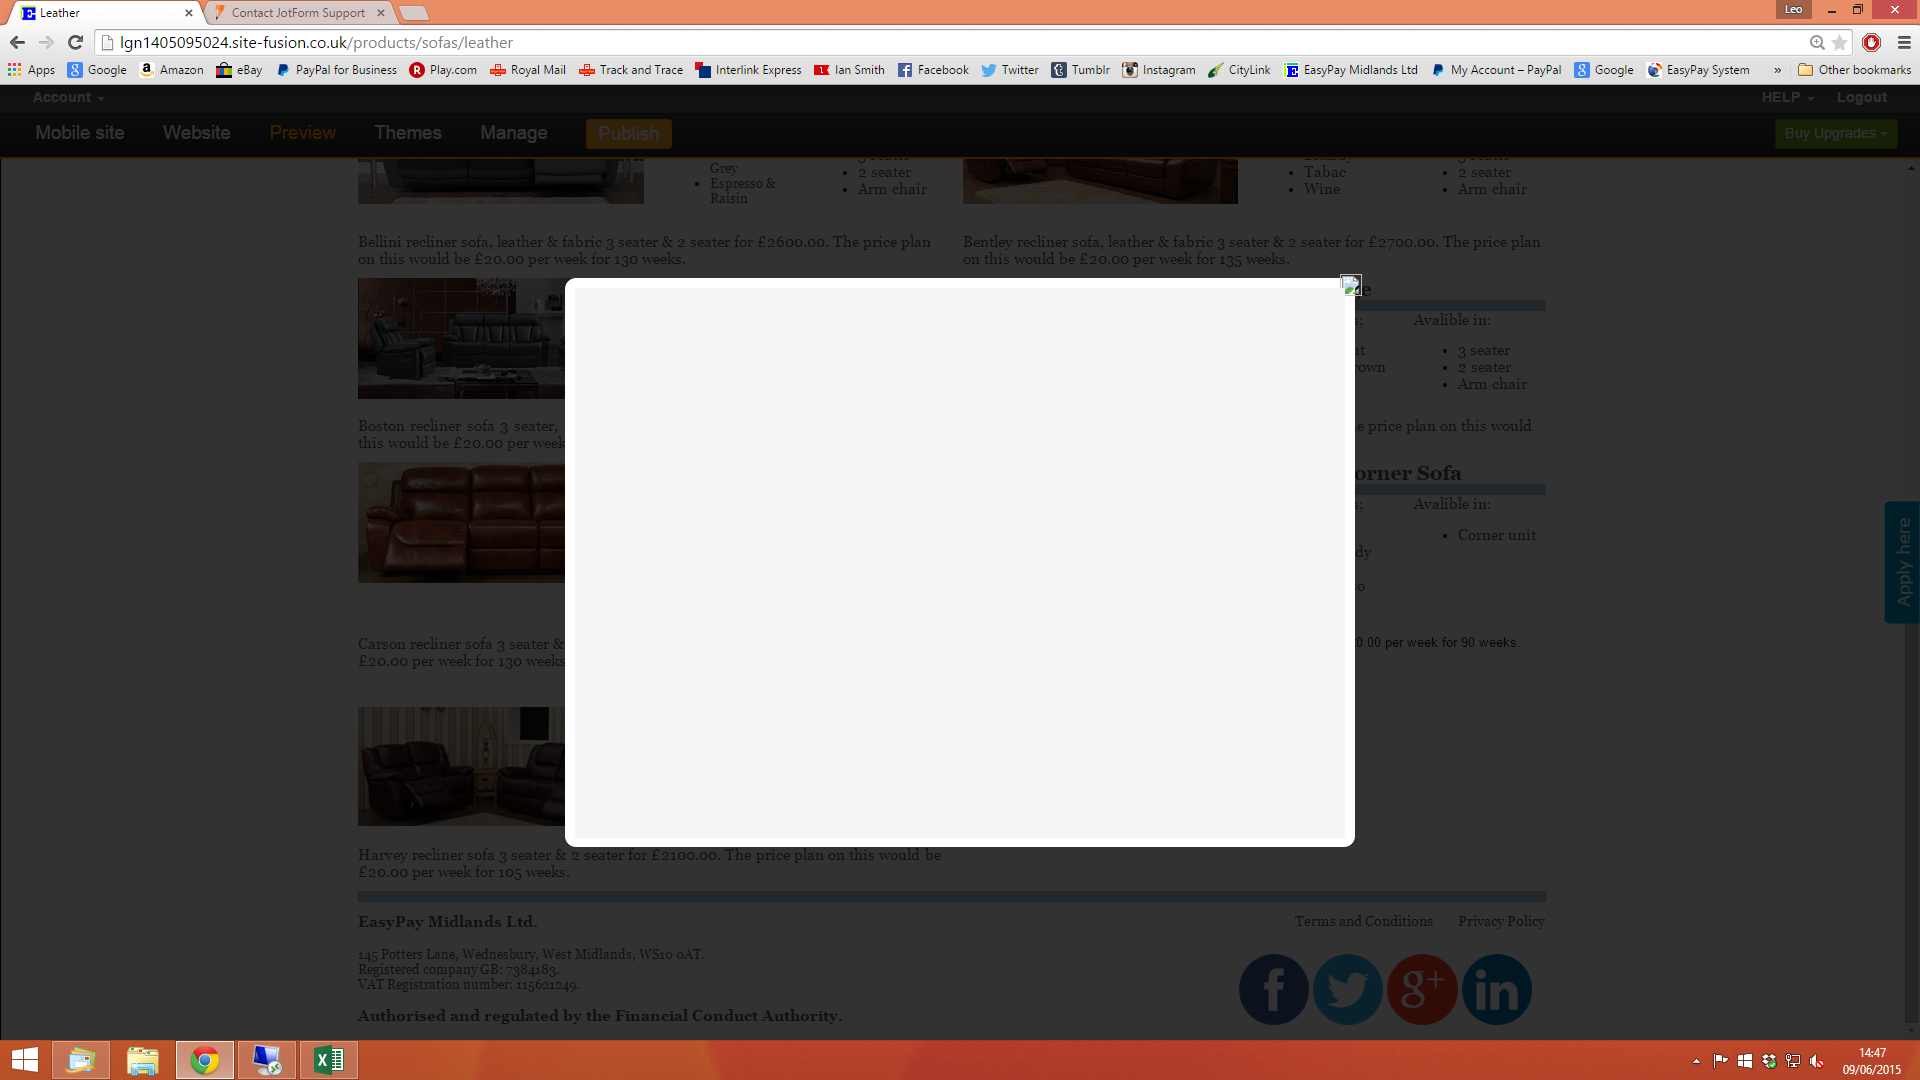Click the Publish button
This screenshot has width=1920, height=1080.
tap(628, 133)
